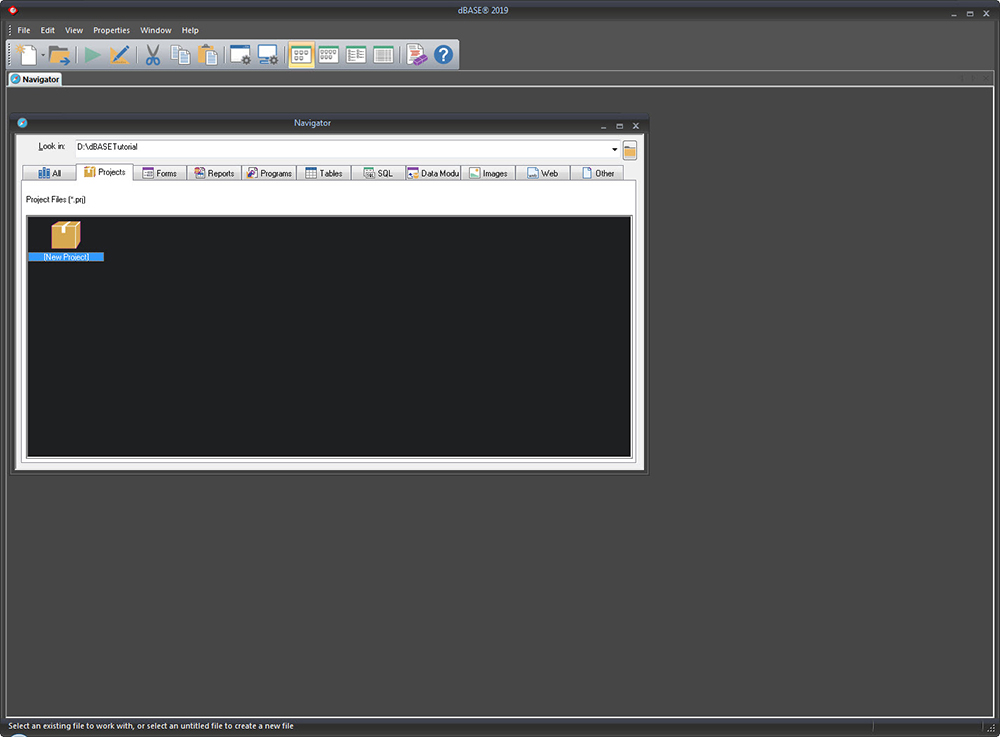Click the Navigator window title icon
Viewport: 1000px width, 737px height.
(x=22, y=123)
